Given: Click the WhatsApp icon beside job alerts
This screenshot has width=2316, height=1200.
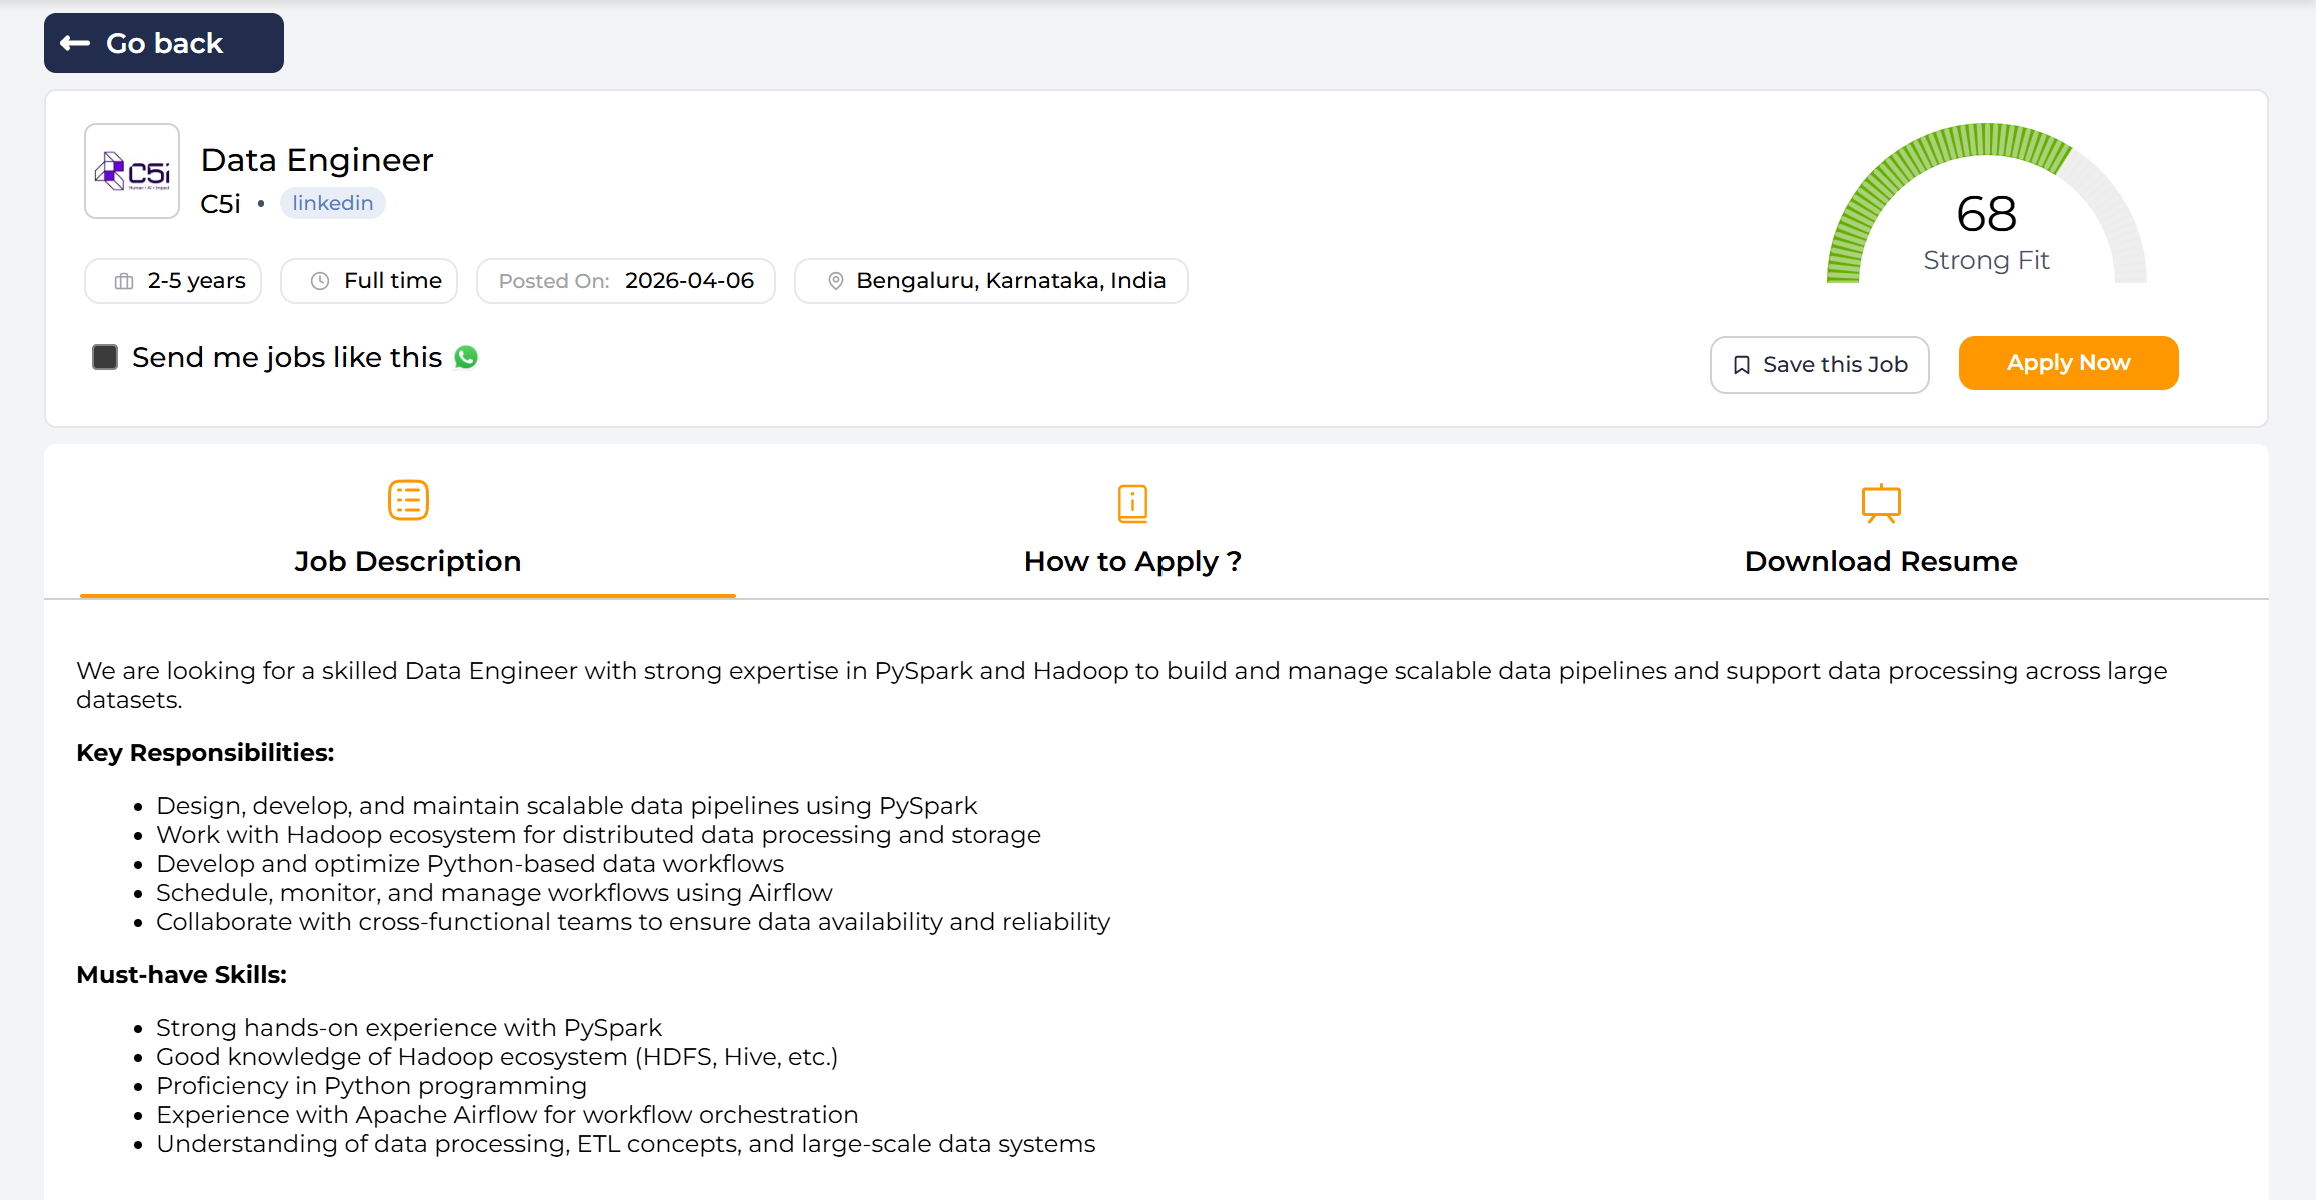Looking at the screenshot, I should point(466,357).
